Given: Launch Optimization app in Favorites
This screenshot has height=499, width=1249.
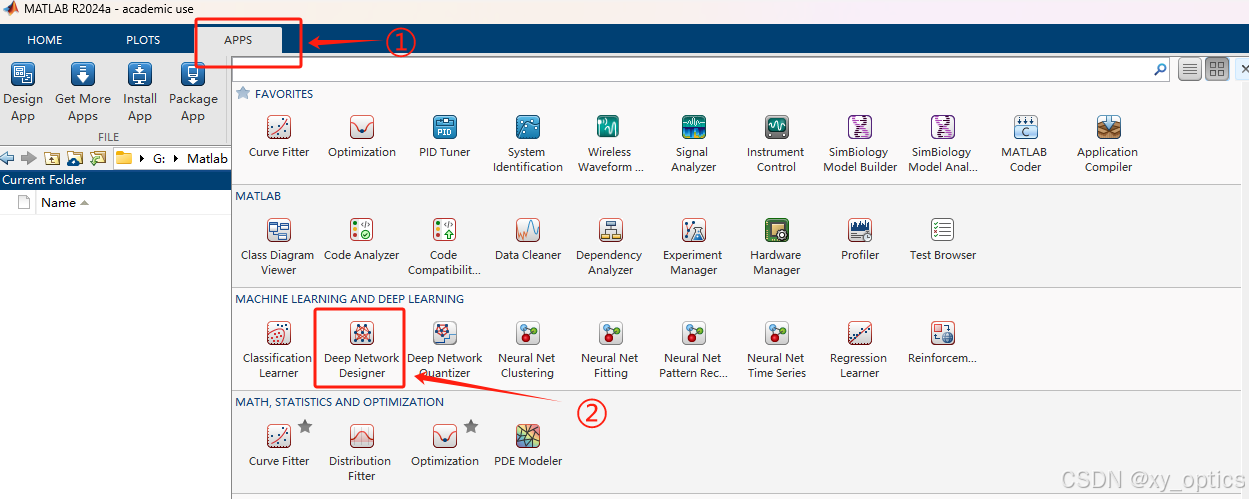Looking at the screenshot, I should coord(362,136).
